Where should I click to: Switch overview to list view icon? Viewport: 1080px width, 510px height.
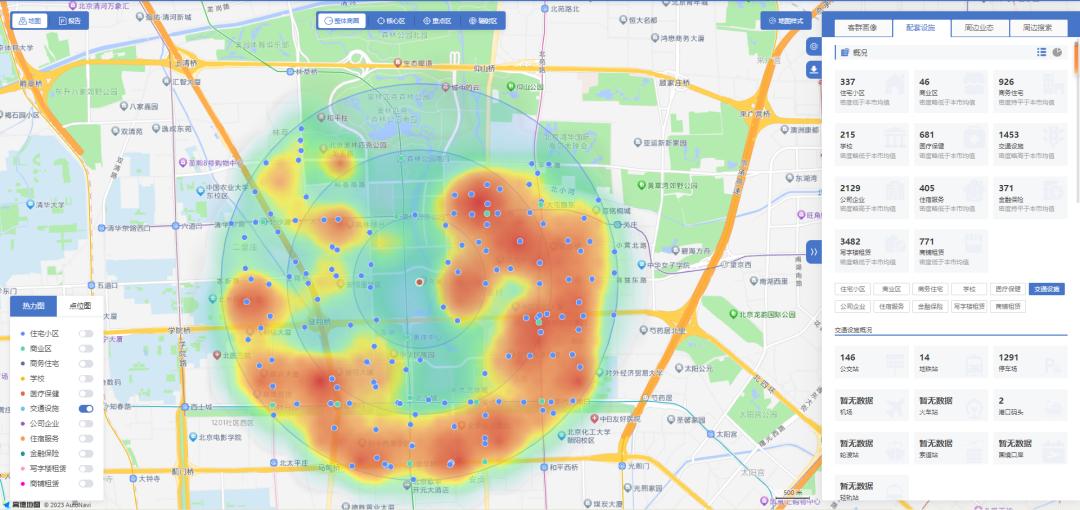pyautogui.click(x=1041, y=52)
